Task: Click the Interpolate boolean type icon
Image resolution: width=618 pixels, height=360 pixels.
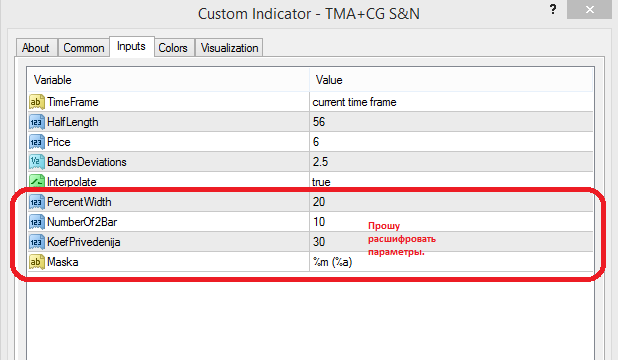Action: [37, 182]
